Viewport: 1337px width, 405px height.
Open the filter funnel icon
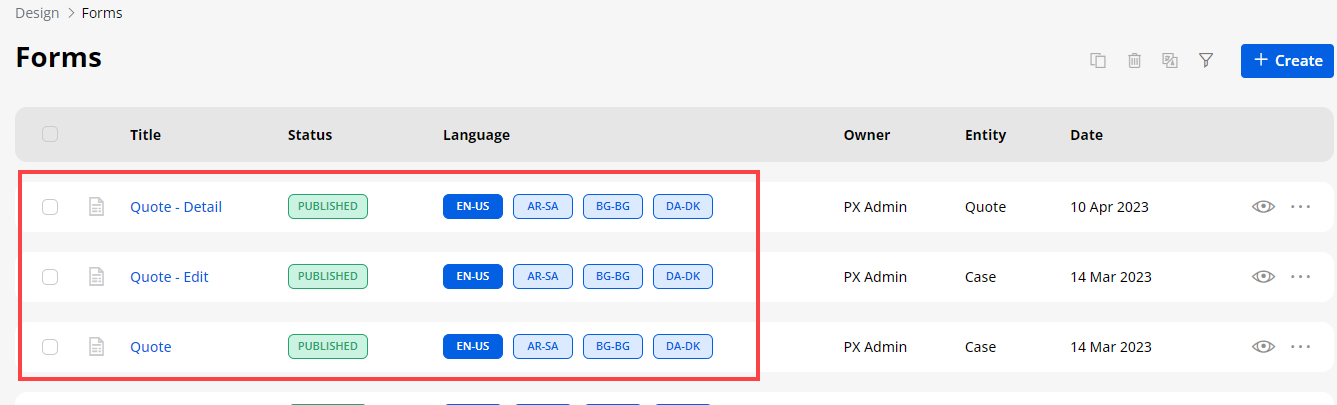coord(1206,61)
